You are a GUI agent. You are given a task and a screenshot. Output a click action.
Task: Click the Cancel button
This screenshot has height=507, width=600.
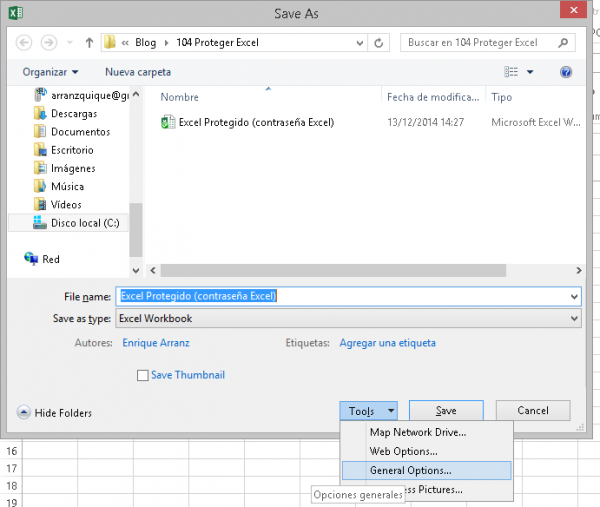tap(532, 411)
